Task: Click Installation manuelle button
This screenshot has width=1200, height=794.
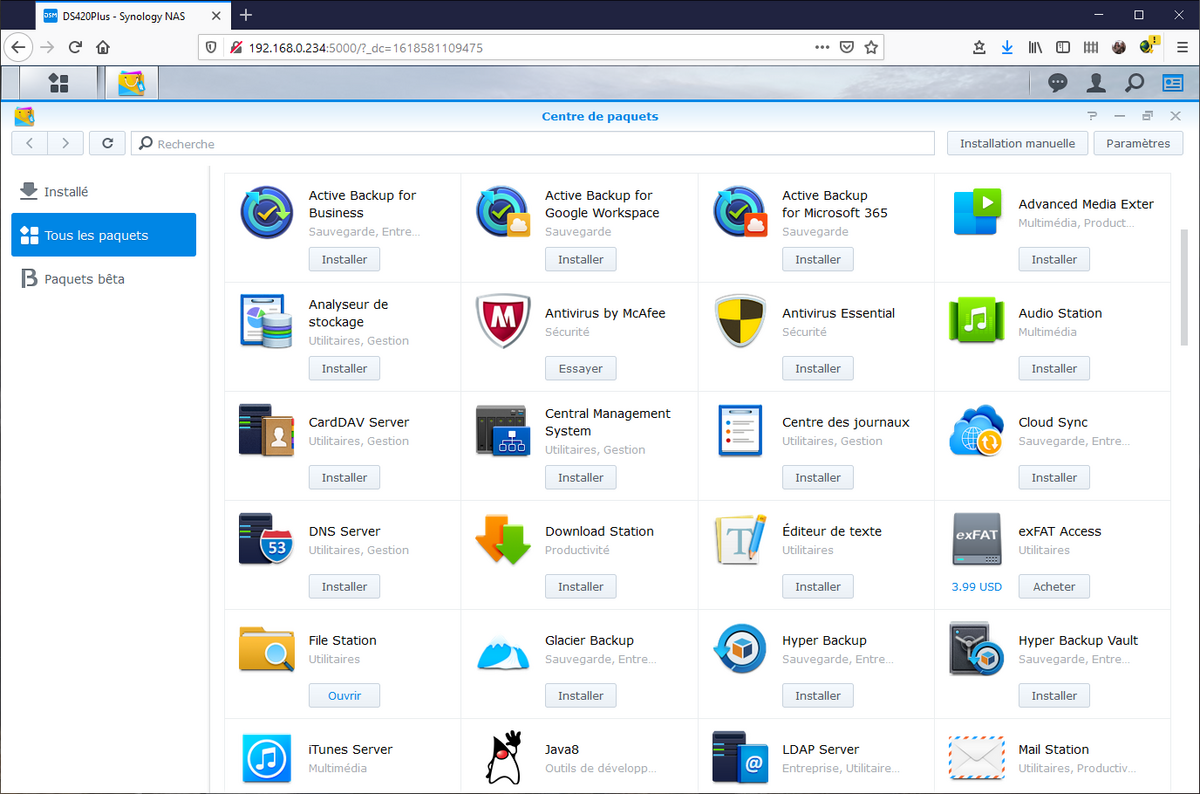Action: point(1017,143)
